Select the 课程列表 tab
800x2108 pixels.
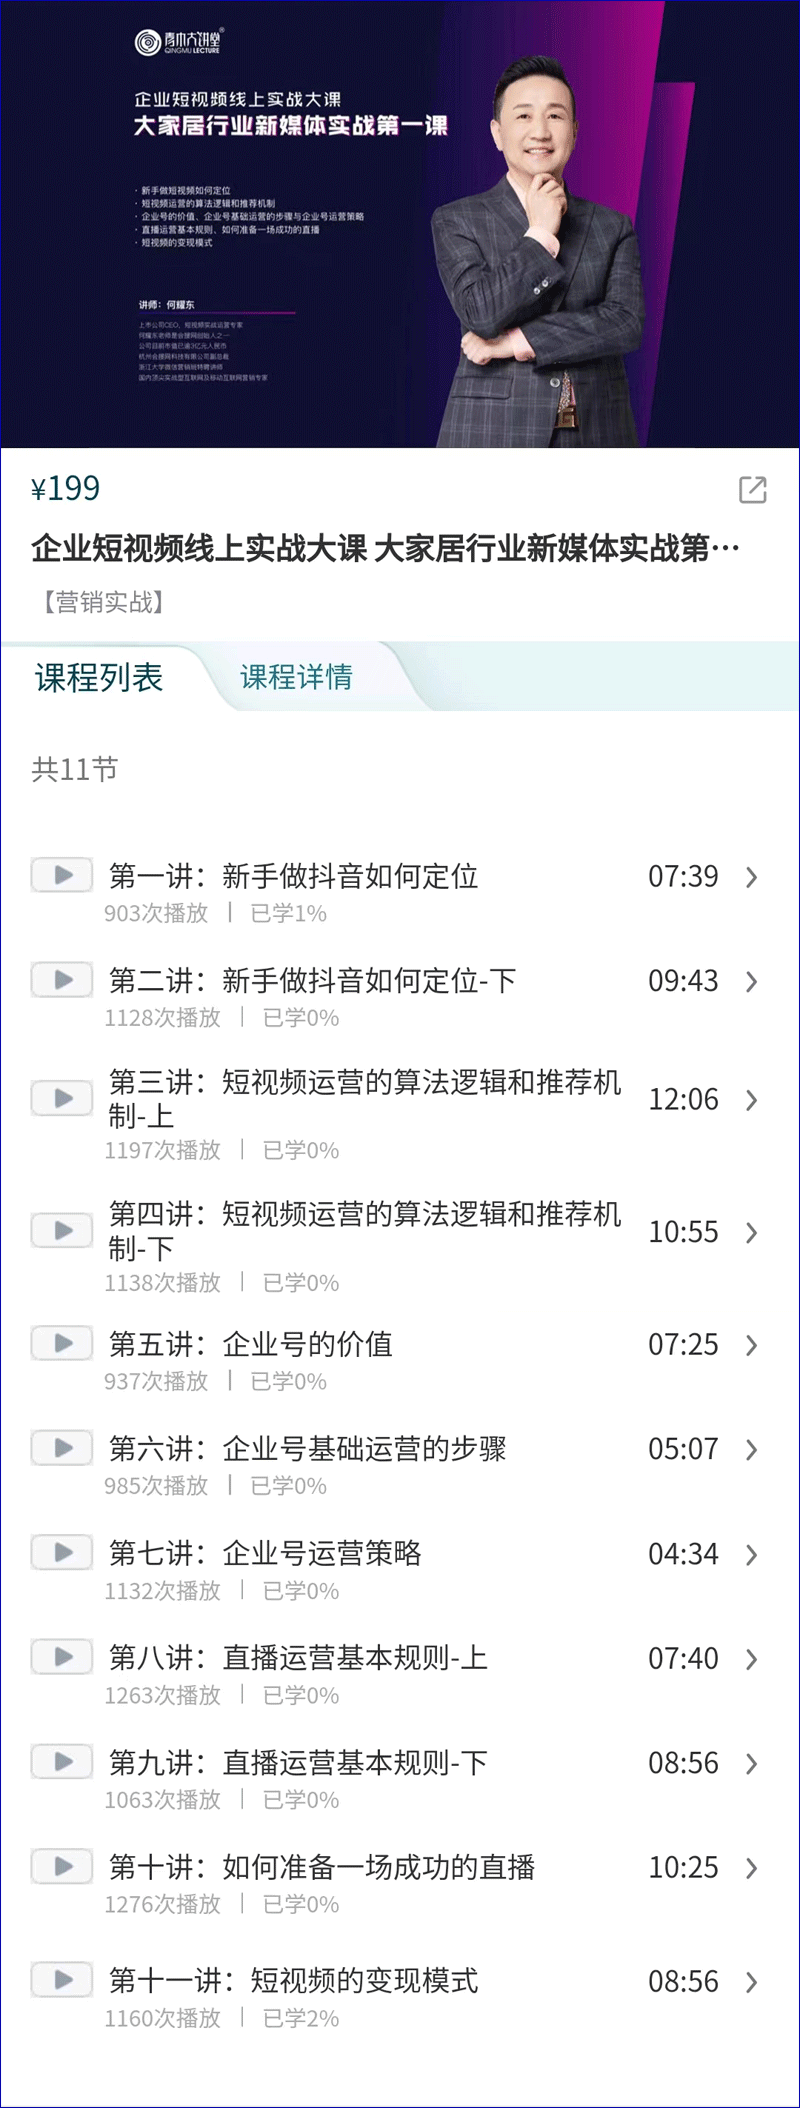99,677
